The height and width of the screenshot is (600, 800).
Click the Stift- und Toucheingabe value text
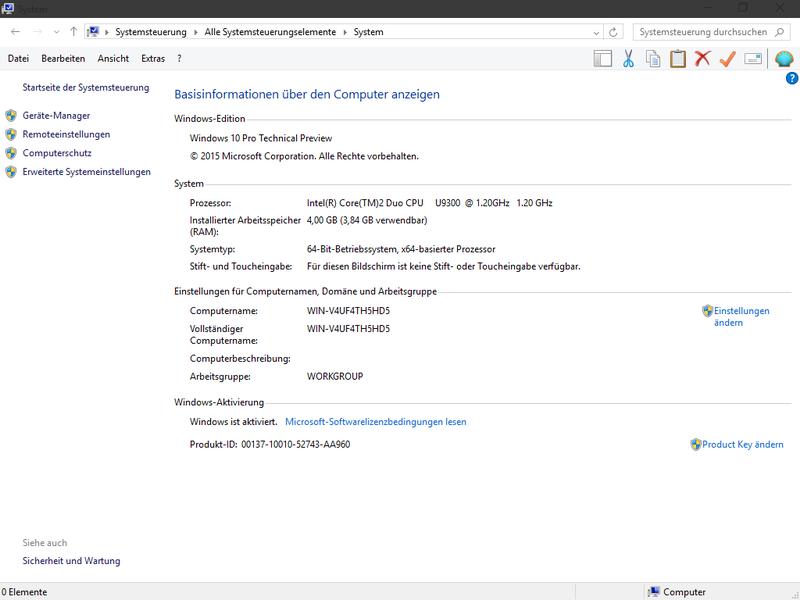pyautogui.click(x=443, y=266)
